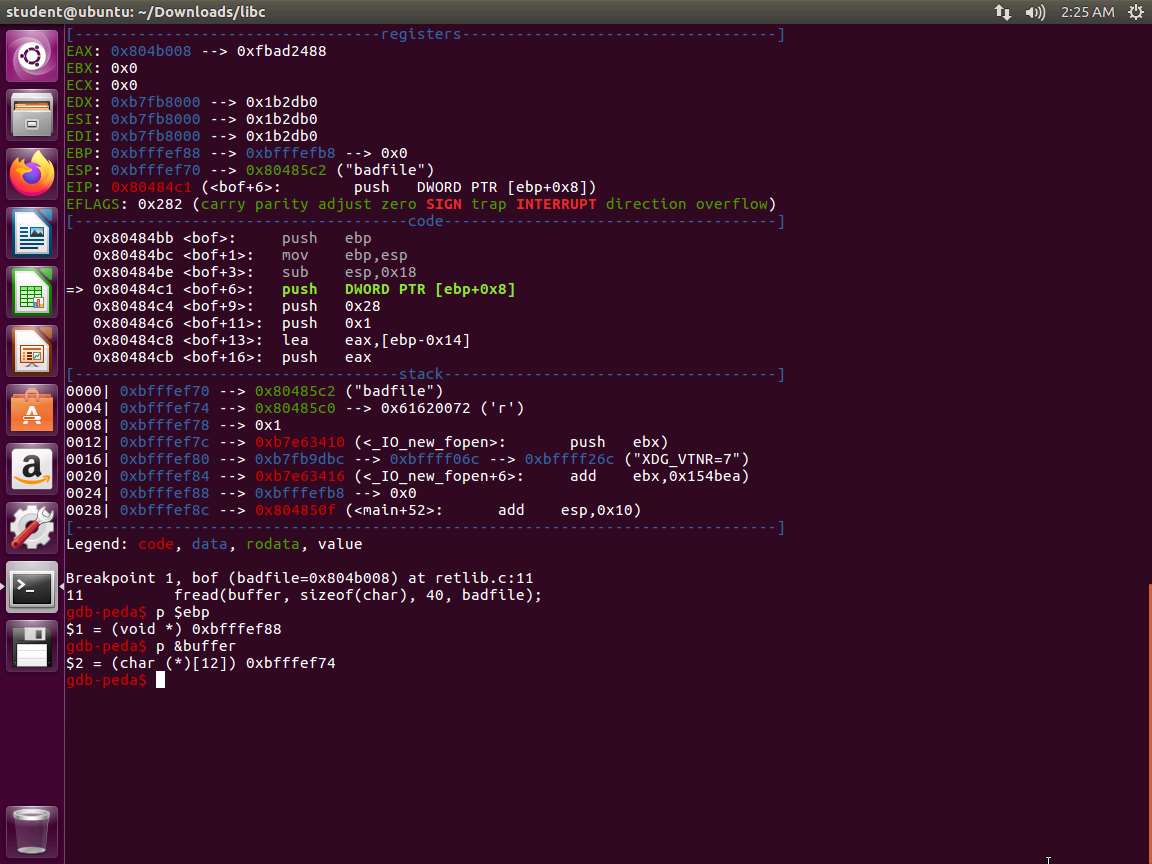This screenshot has height=864, width=1152.
Task: Click the terminal title in the top bar
Action: (137, 12)
